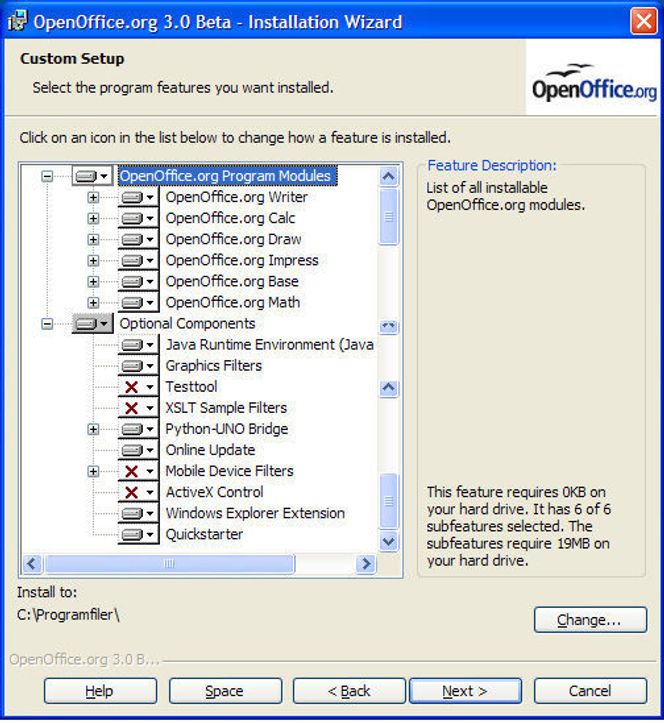
Task: Select Quickstarter label
Action: point(204,534)
